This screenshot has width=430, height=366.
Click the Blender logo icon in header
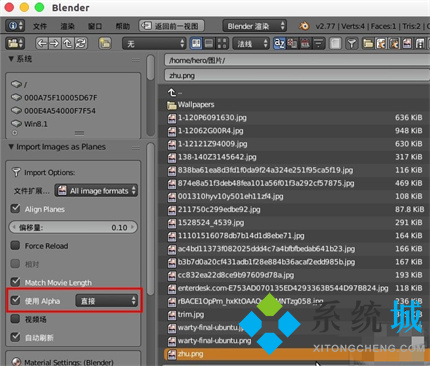pyautogui.click(x=304, y=26)
